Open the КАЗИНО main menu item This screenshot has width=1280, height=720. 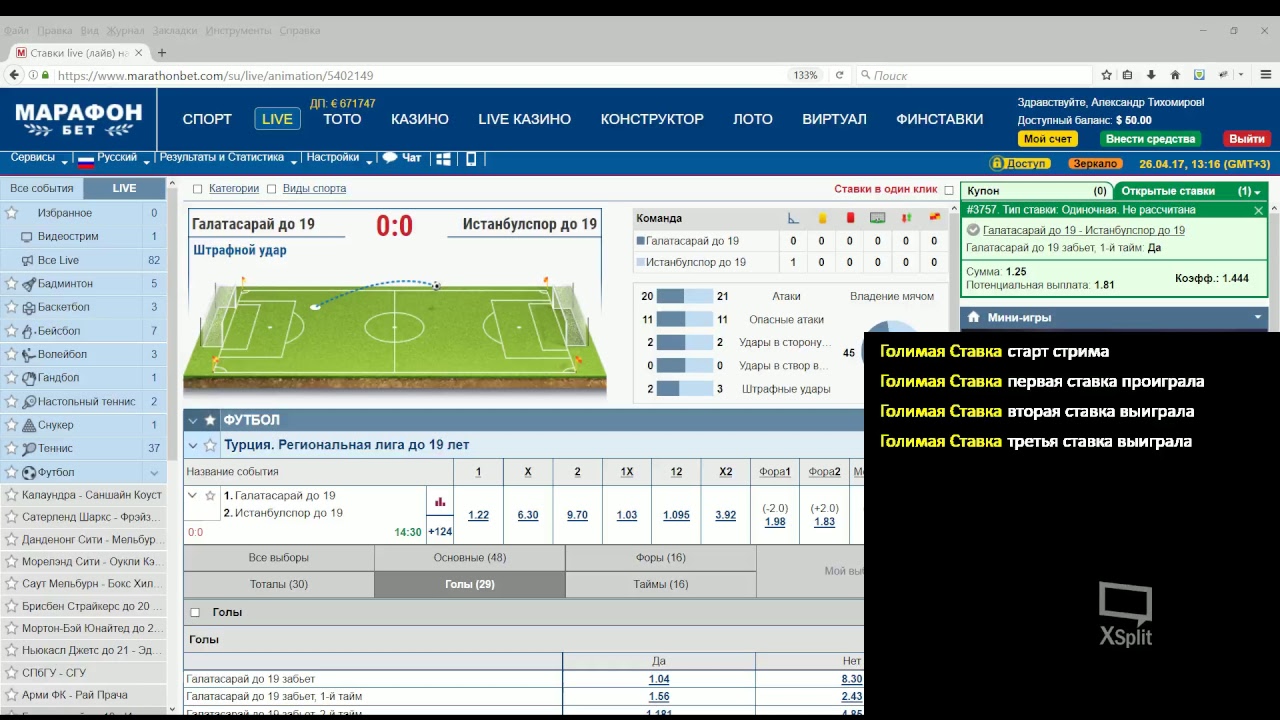coord(420,119)
